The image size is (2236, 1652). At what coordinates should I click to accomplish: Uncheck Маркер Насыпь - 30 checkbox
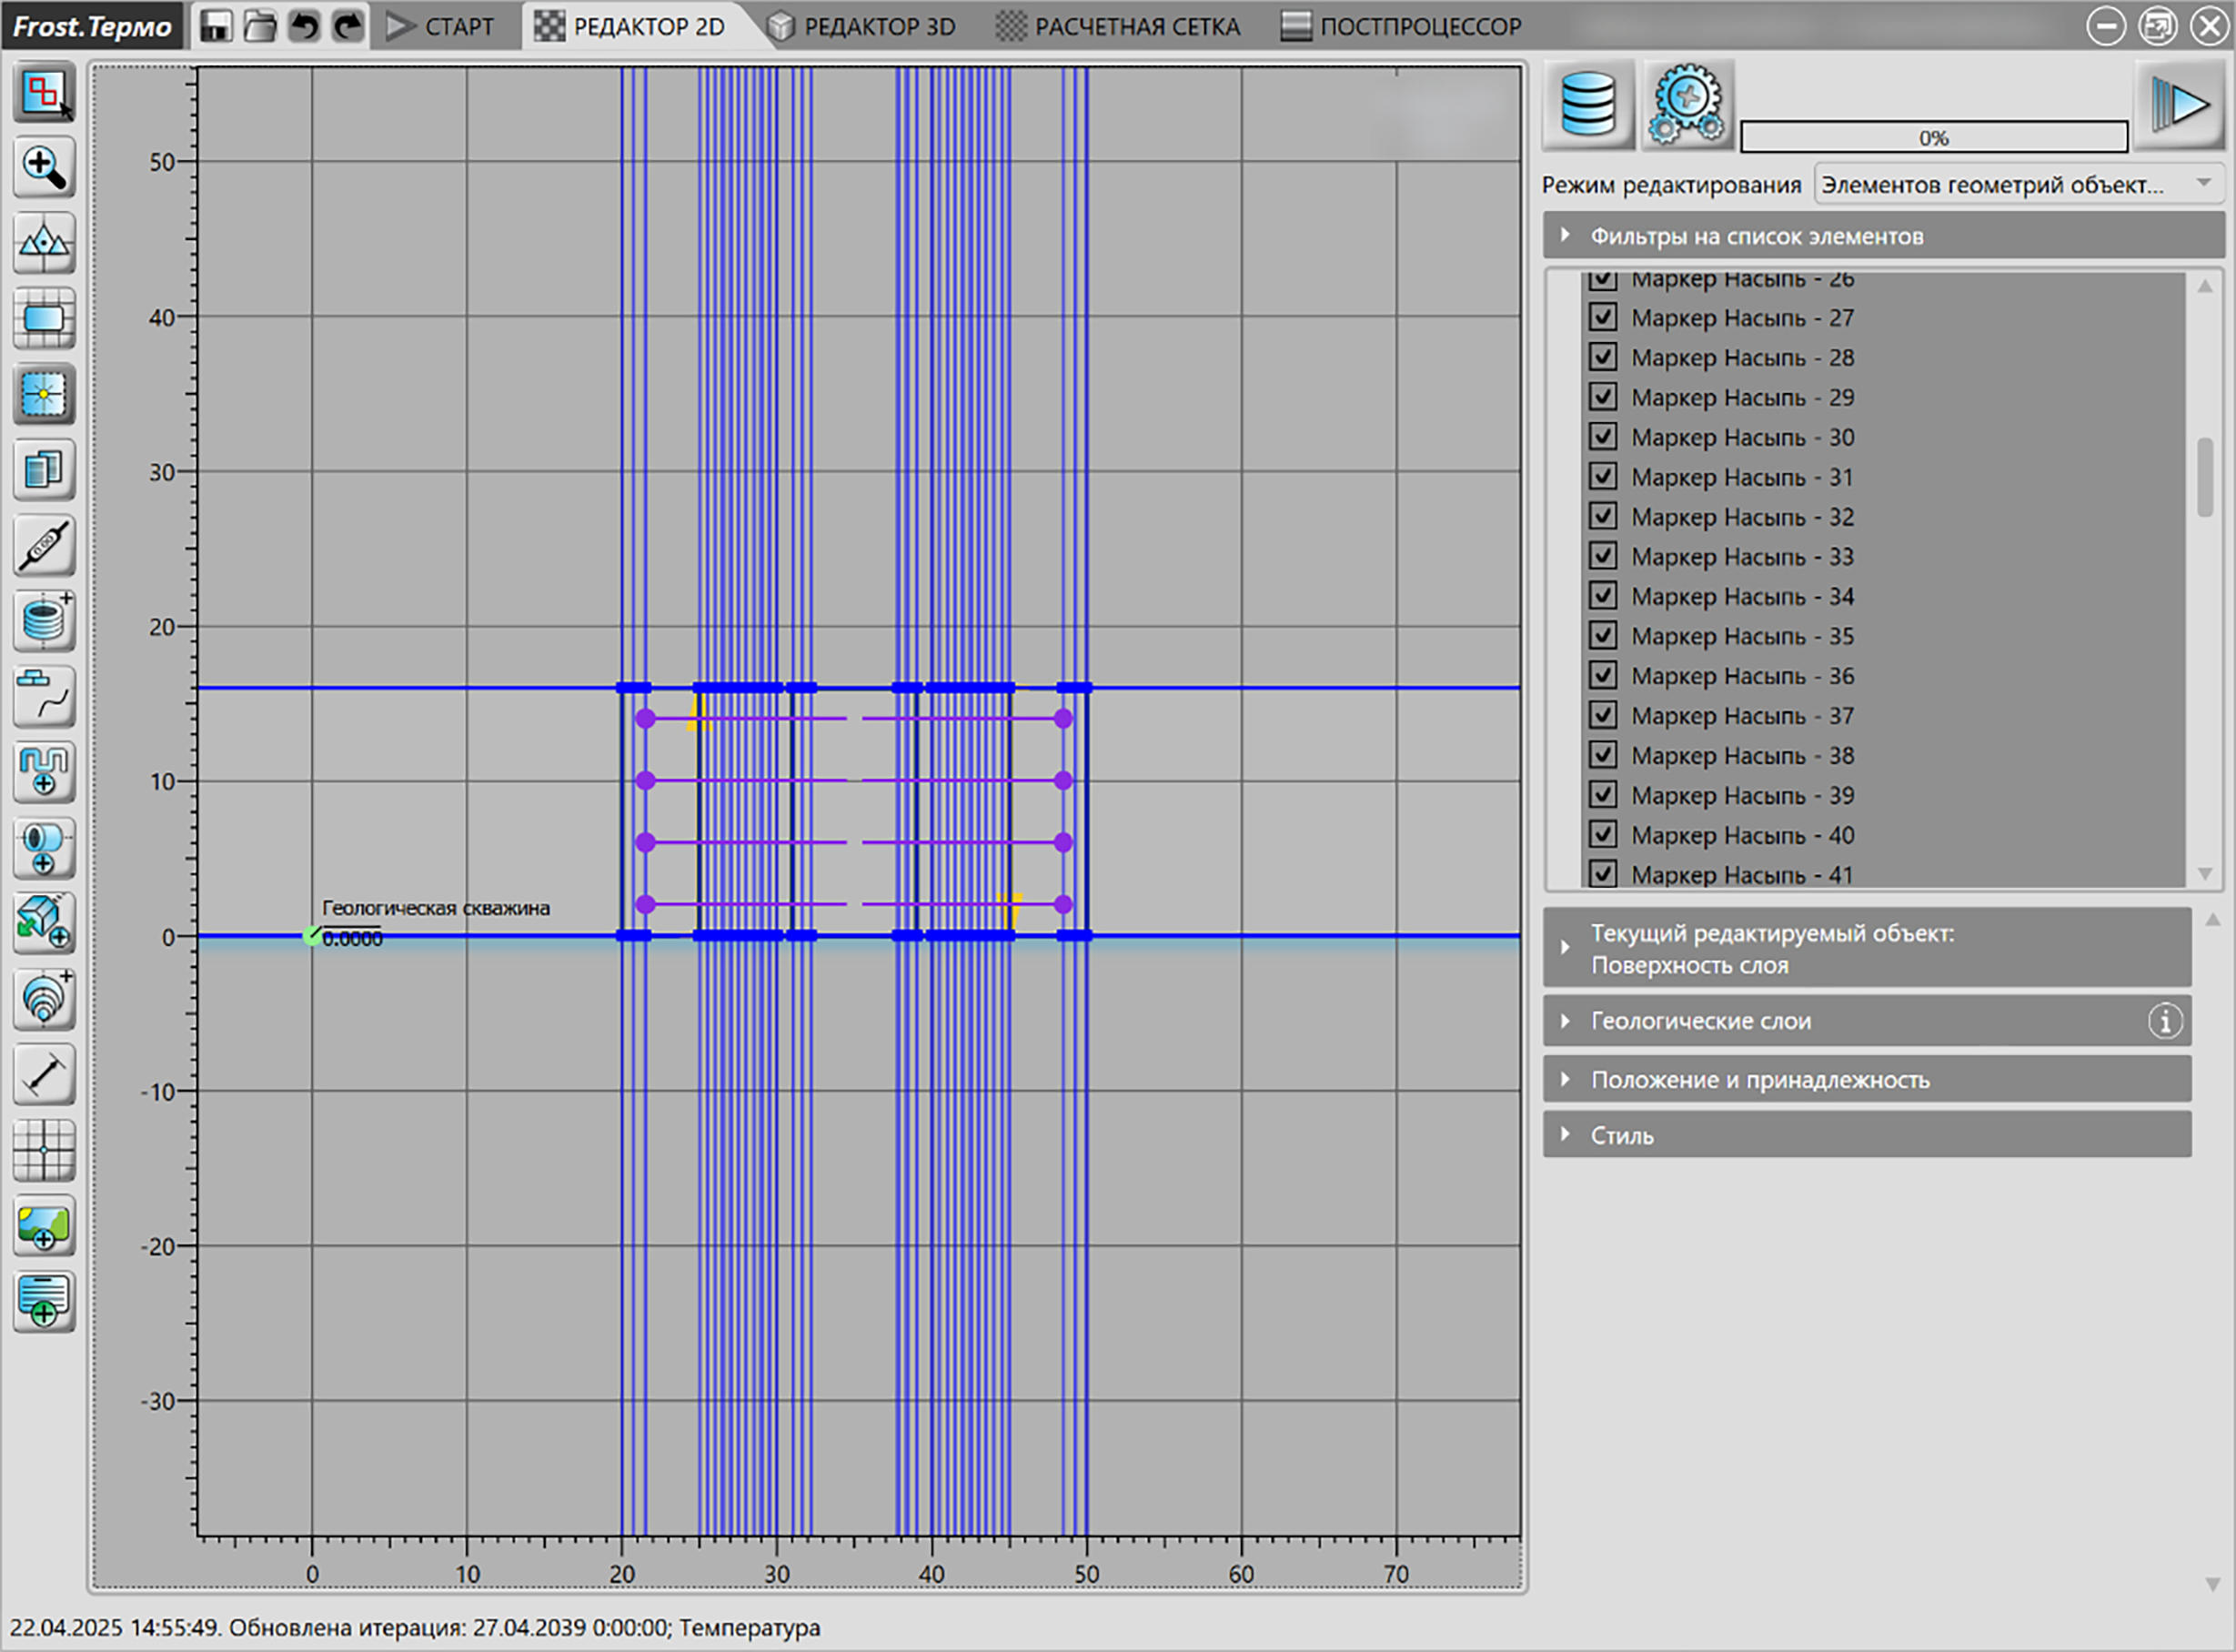[1603, 437]
